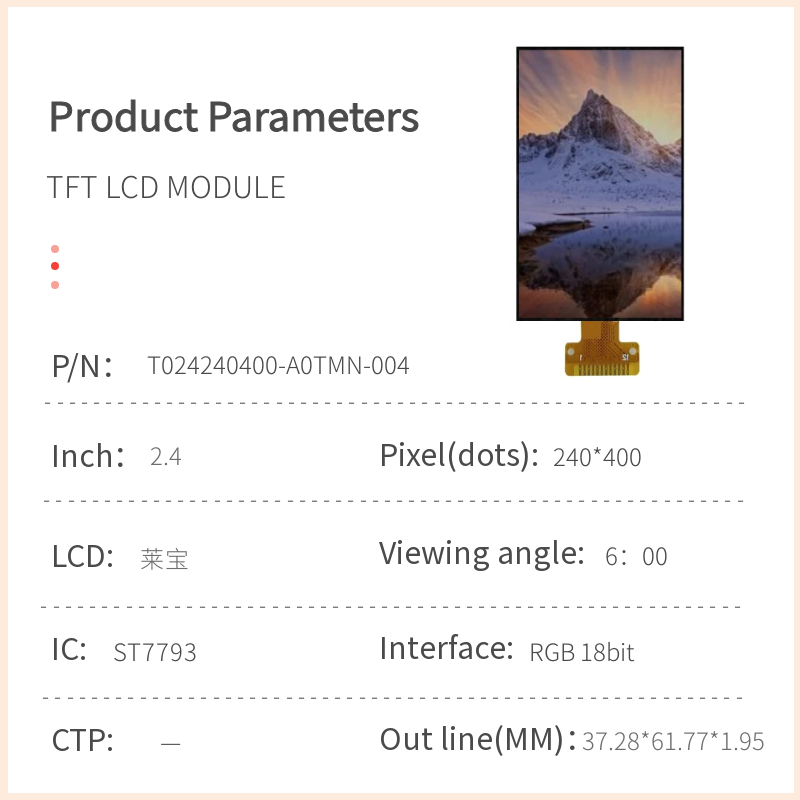Select part number T024240400-A0TMN-004
800x800 pixels.
tap(278, 366)
